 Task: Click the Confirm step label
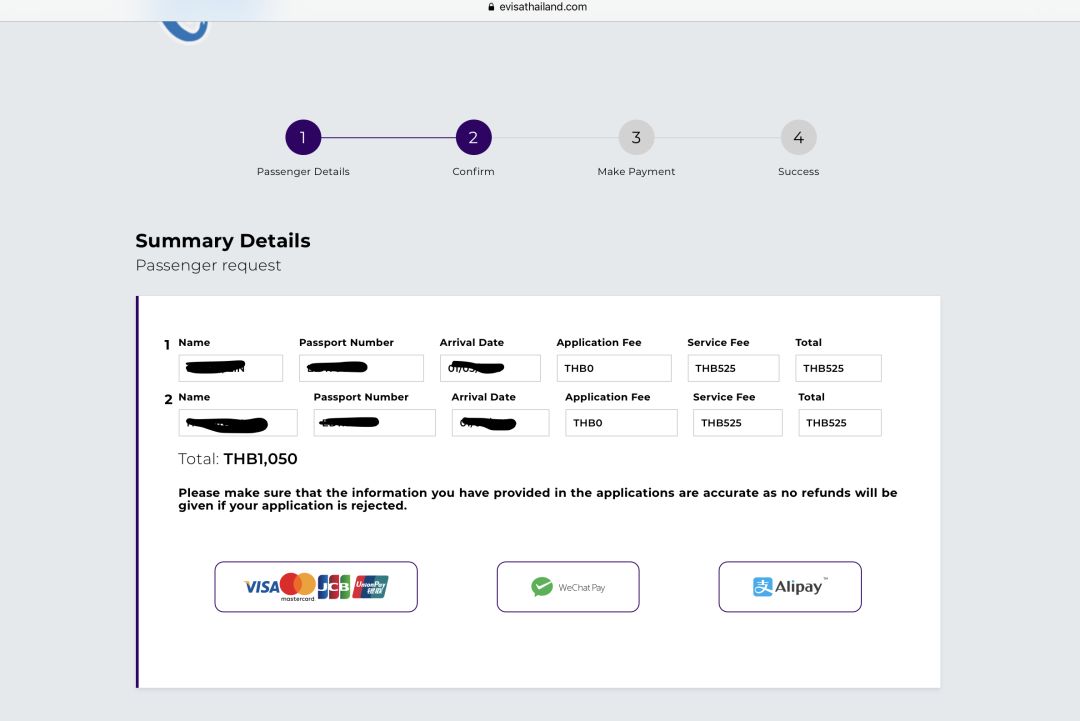coord(473,171)
